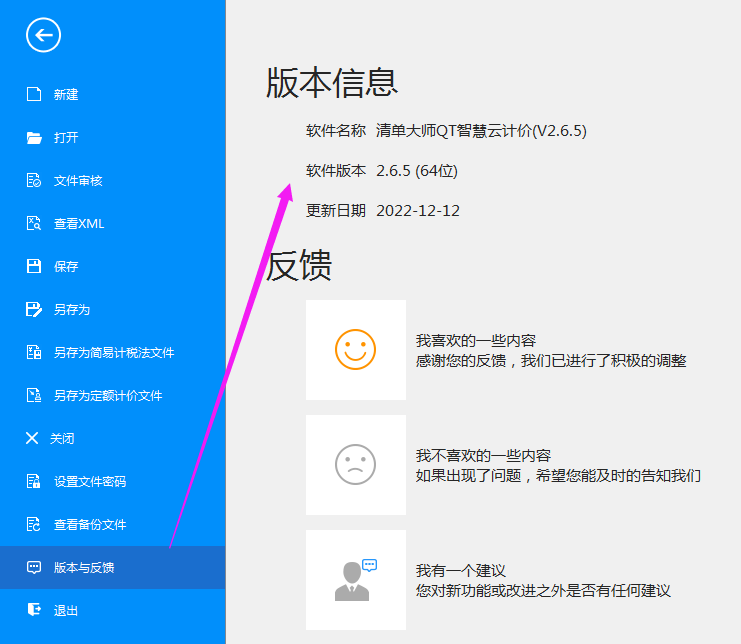Viewport: 741px width, 644px height.
Task: Click the 反馈 section heading
Action: [x=299, y=265]
